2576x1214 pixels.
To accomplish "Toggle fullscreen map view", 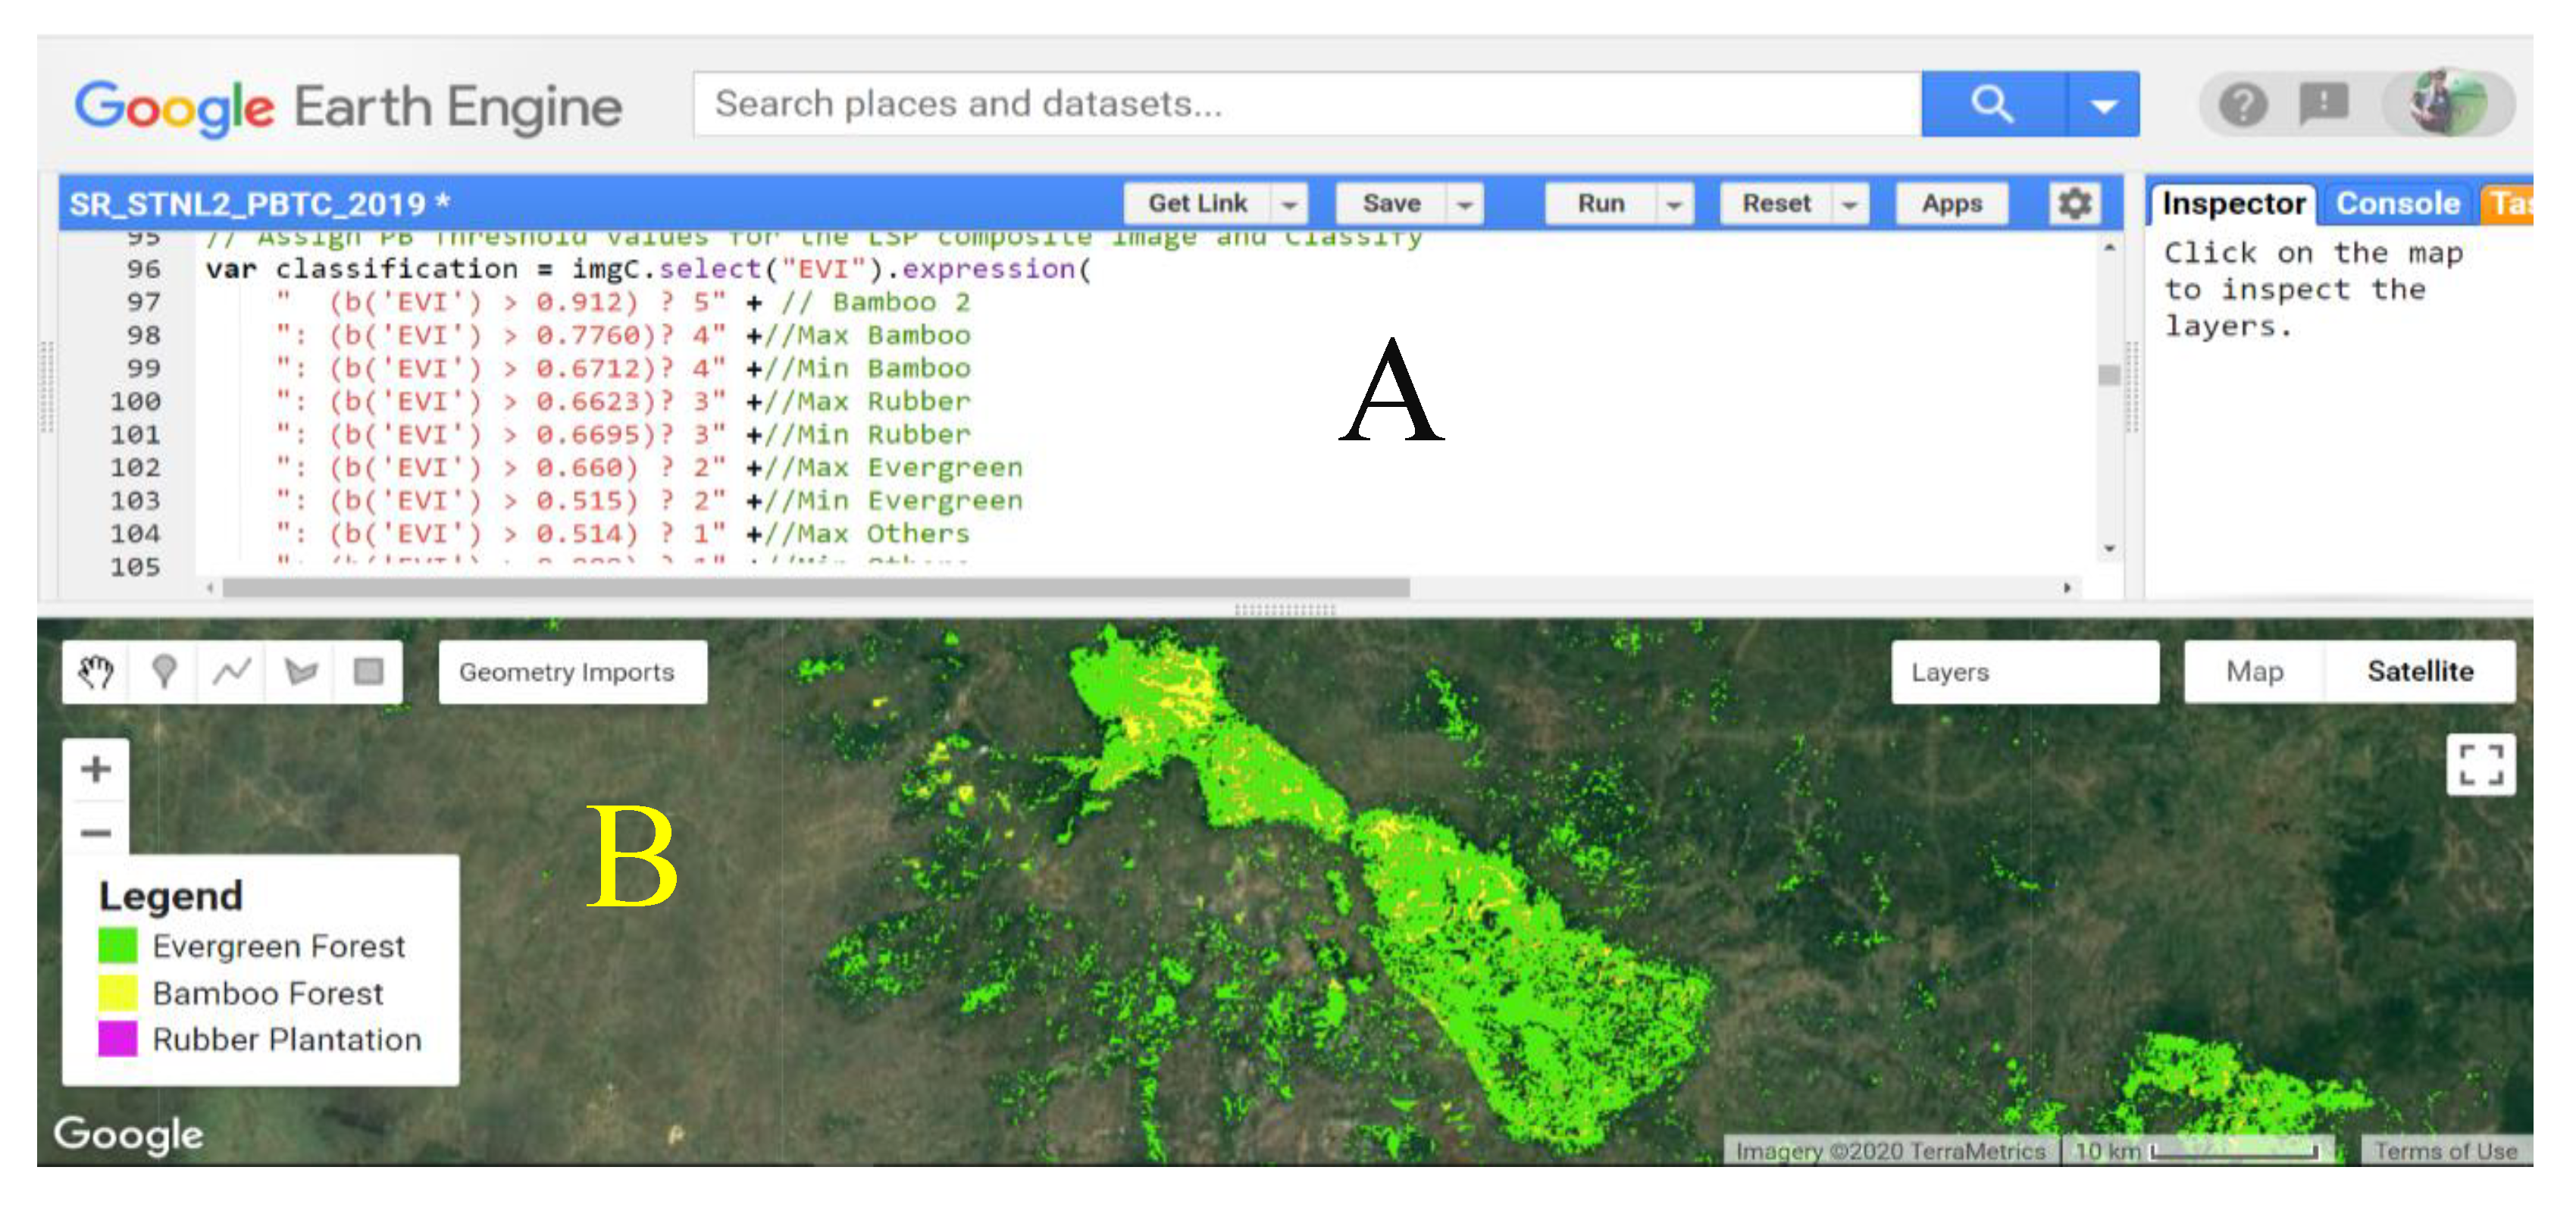I will [2481, 765].
